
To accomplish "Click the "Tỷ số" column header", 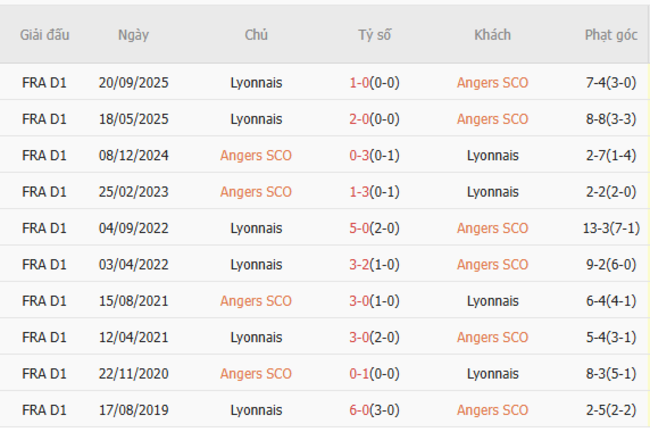I will [x=375, y=34].
